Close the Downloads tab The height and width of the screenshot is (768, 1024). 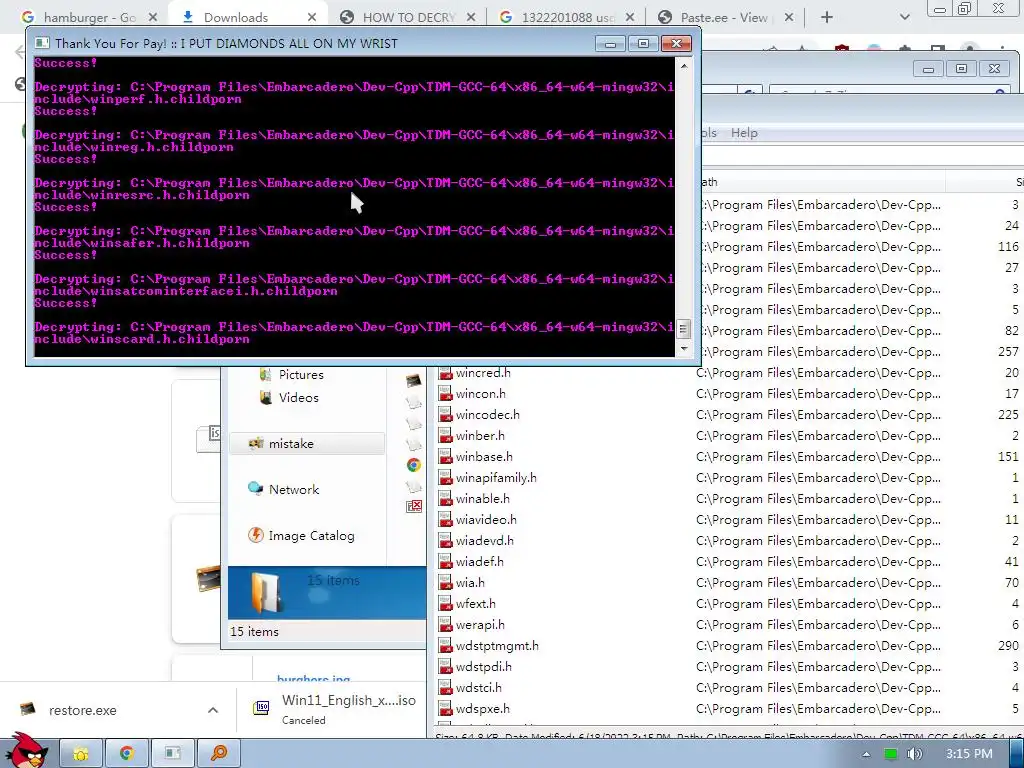point(312,18)
